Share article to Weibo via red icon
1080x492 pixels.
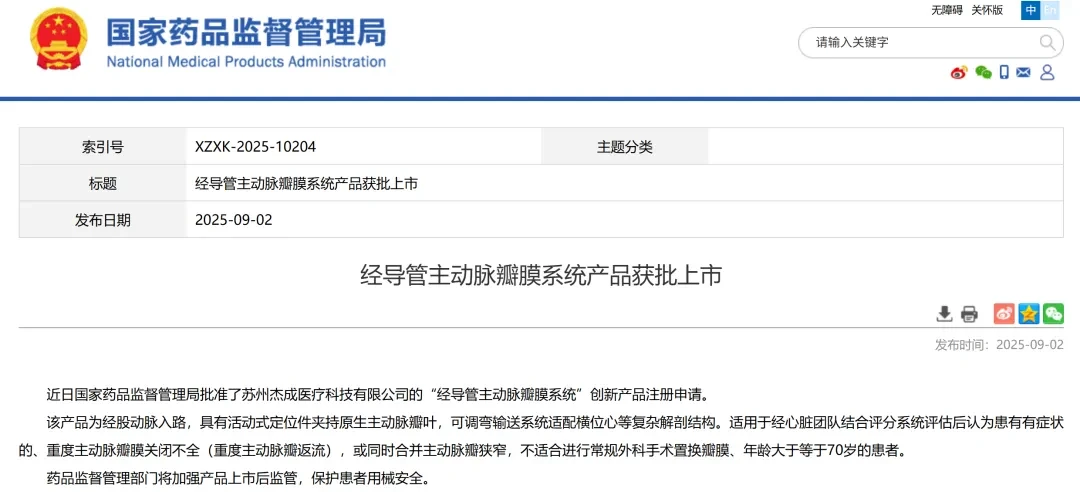(x=1004, y=314)
